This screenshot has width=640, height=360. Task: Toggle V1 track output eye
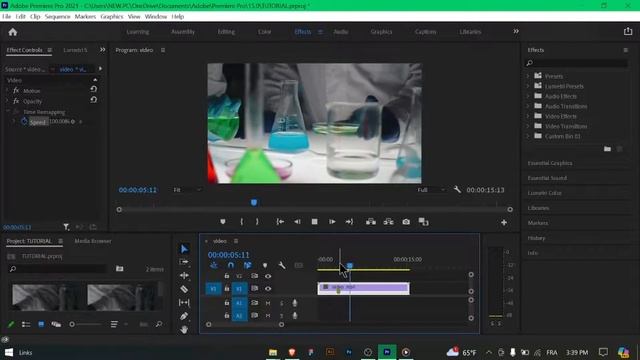(268, 289)
